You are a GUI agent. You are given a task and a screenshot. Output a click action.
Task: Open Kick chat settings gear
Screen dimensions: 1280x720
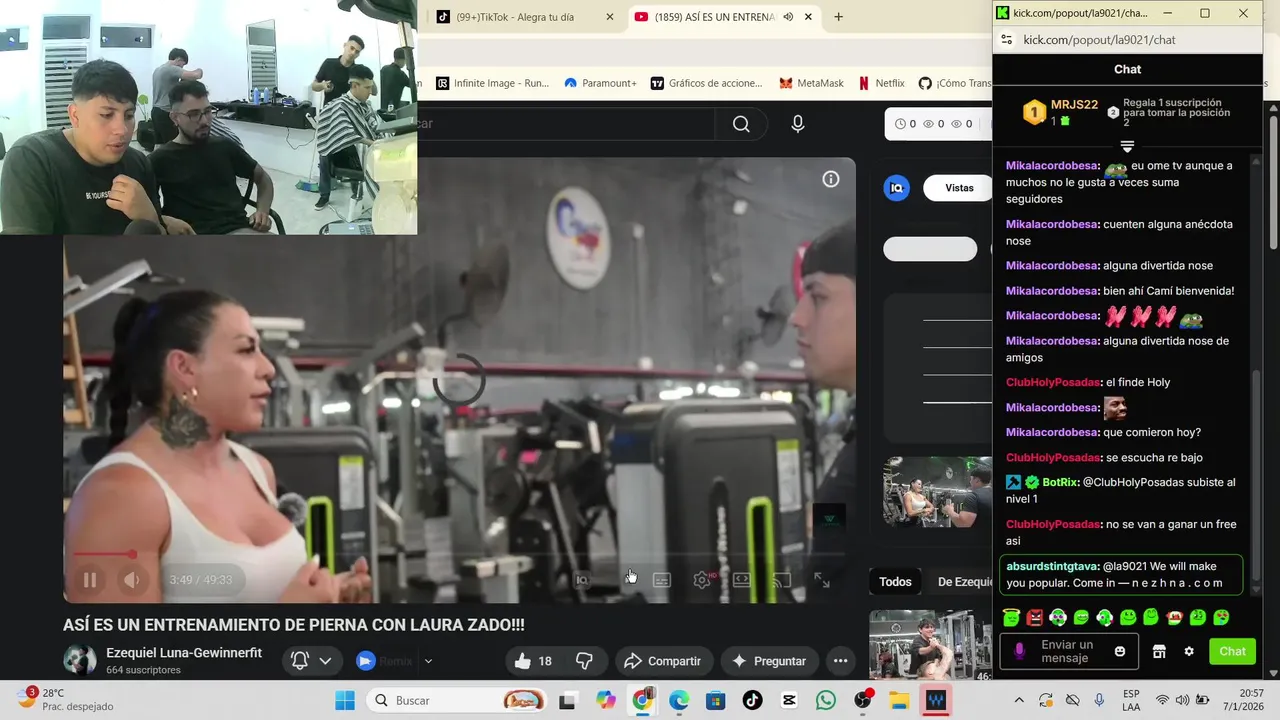(1189, 651)
